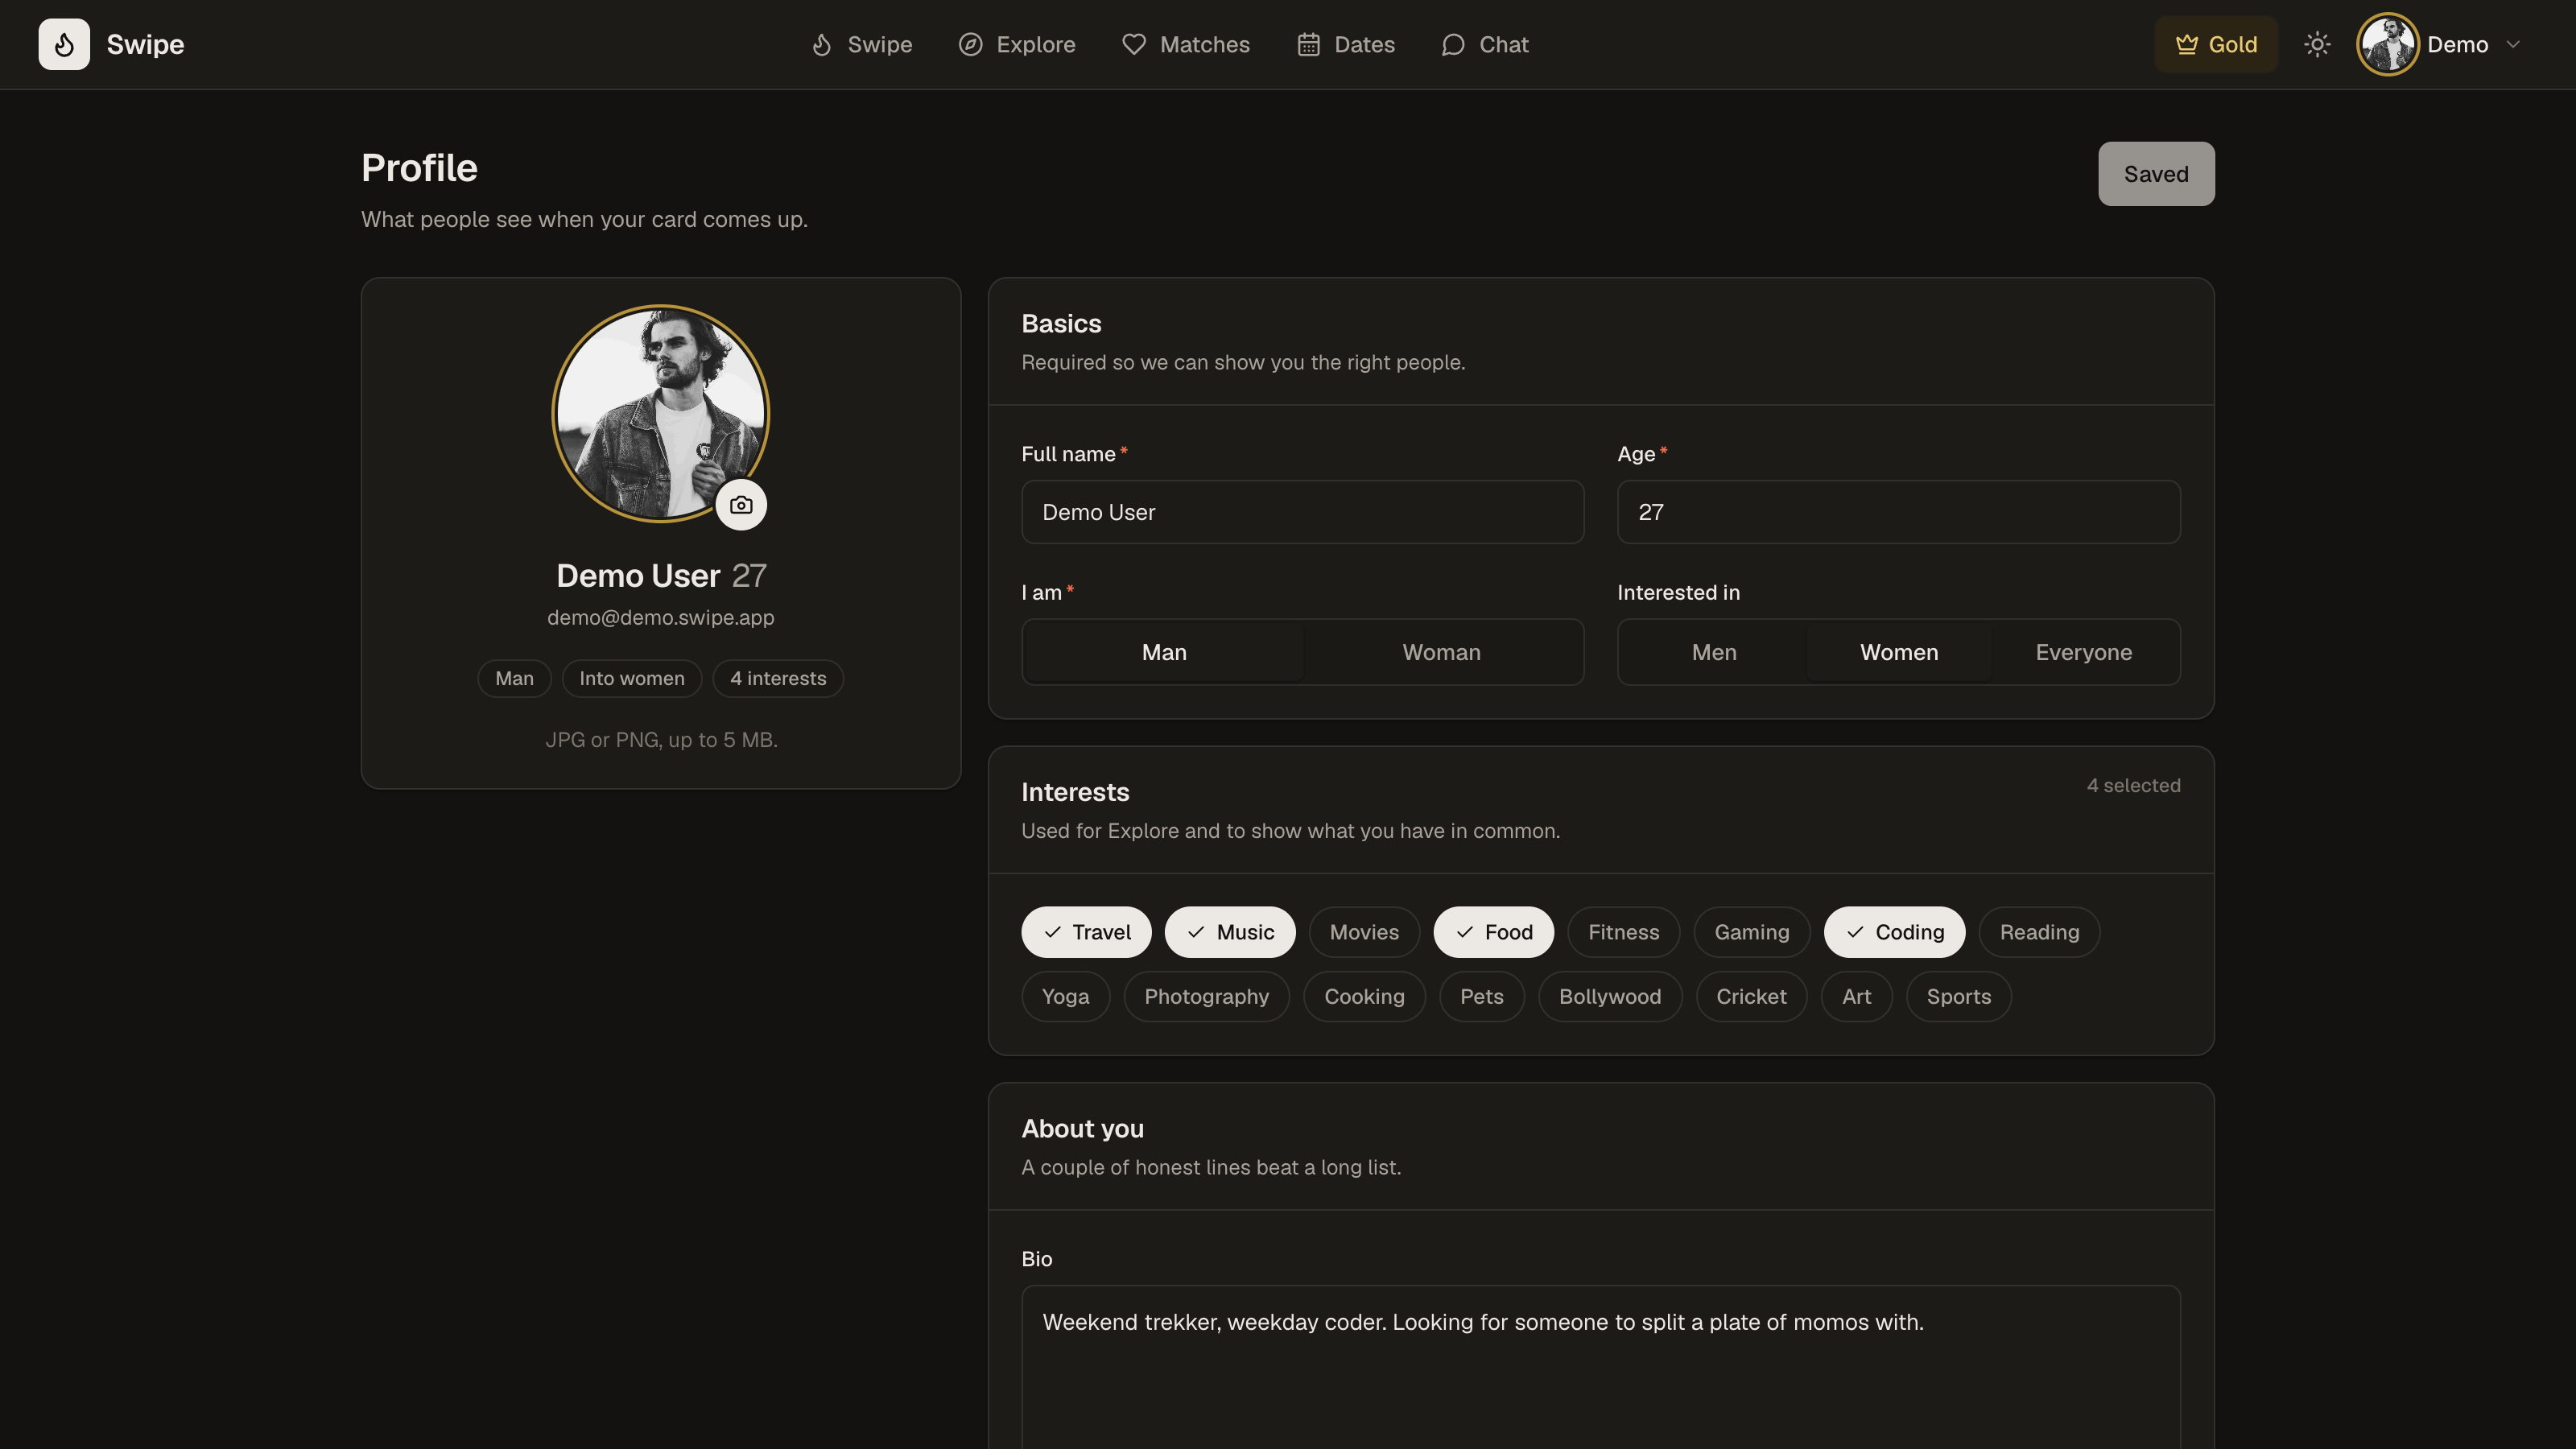Click the '4 interests' badge on profile card

tap(778, 679)
